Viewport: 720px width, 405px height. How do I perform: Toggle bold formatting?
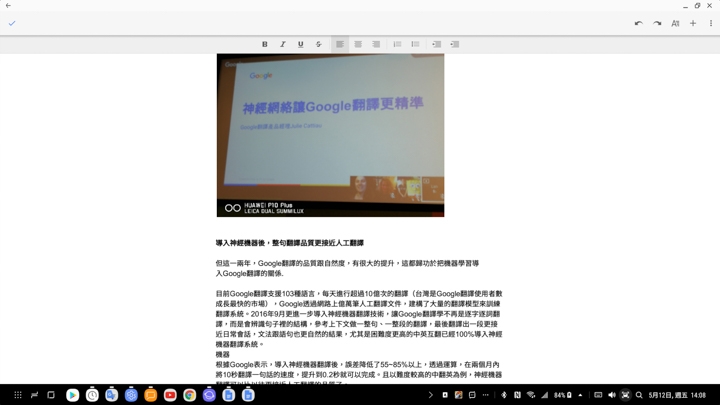point(264,44)
